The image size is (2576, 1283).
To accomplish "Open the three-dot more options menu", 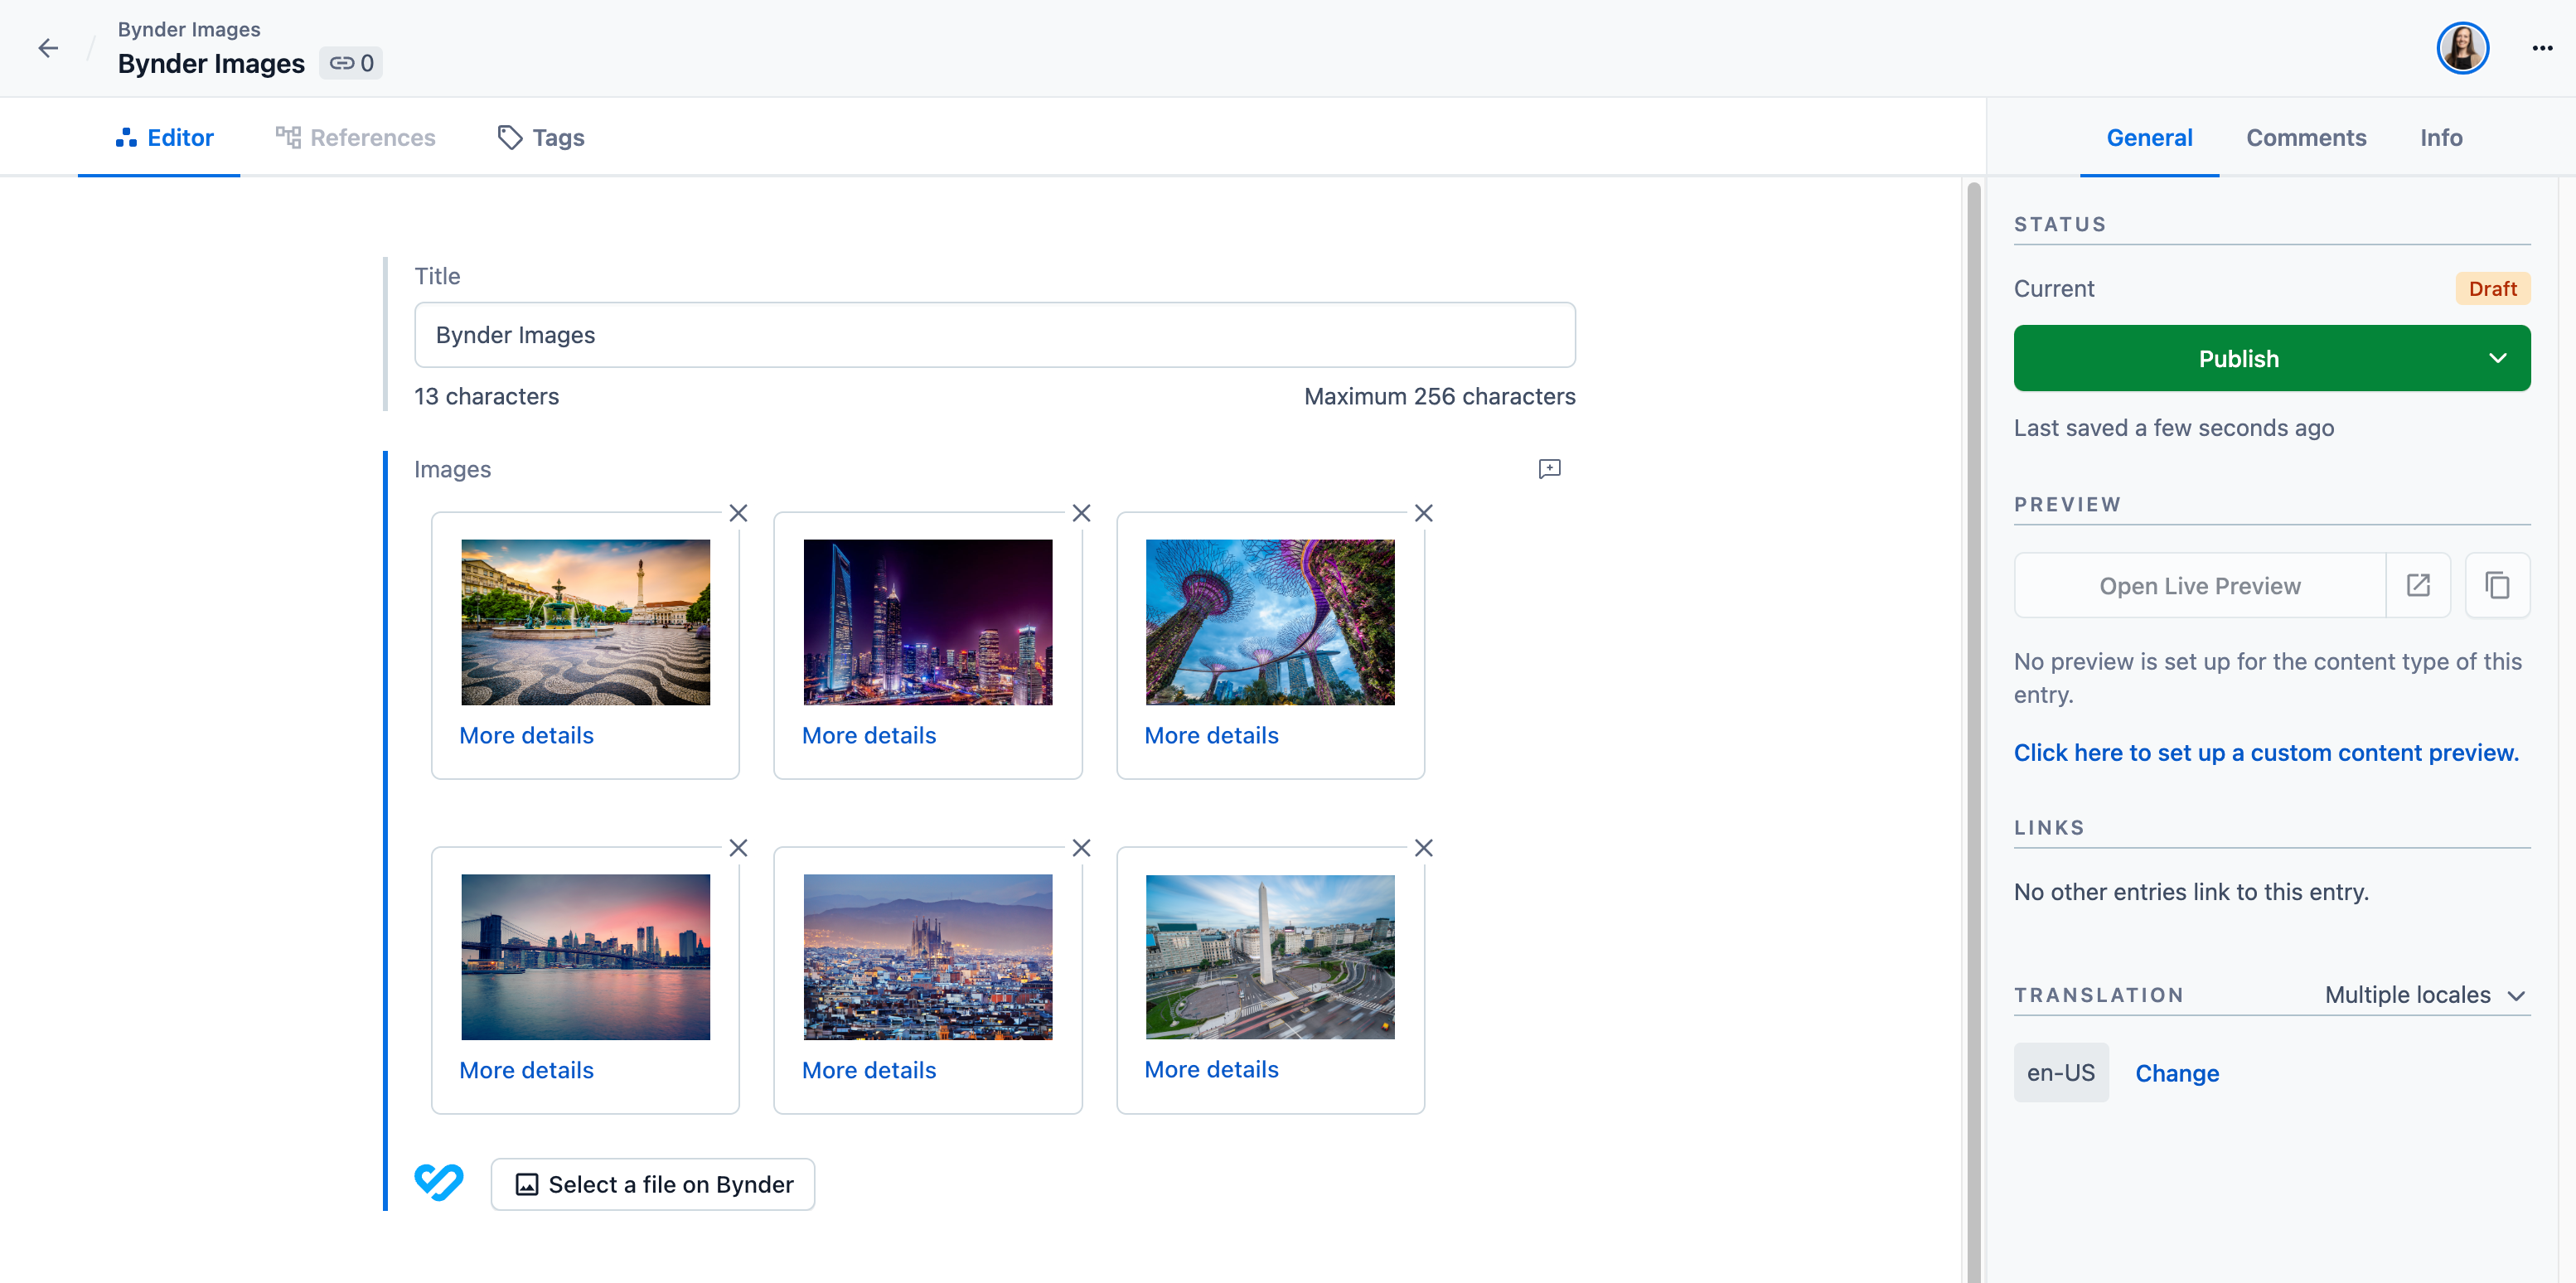I will 2542,48.
